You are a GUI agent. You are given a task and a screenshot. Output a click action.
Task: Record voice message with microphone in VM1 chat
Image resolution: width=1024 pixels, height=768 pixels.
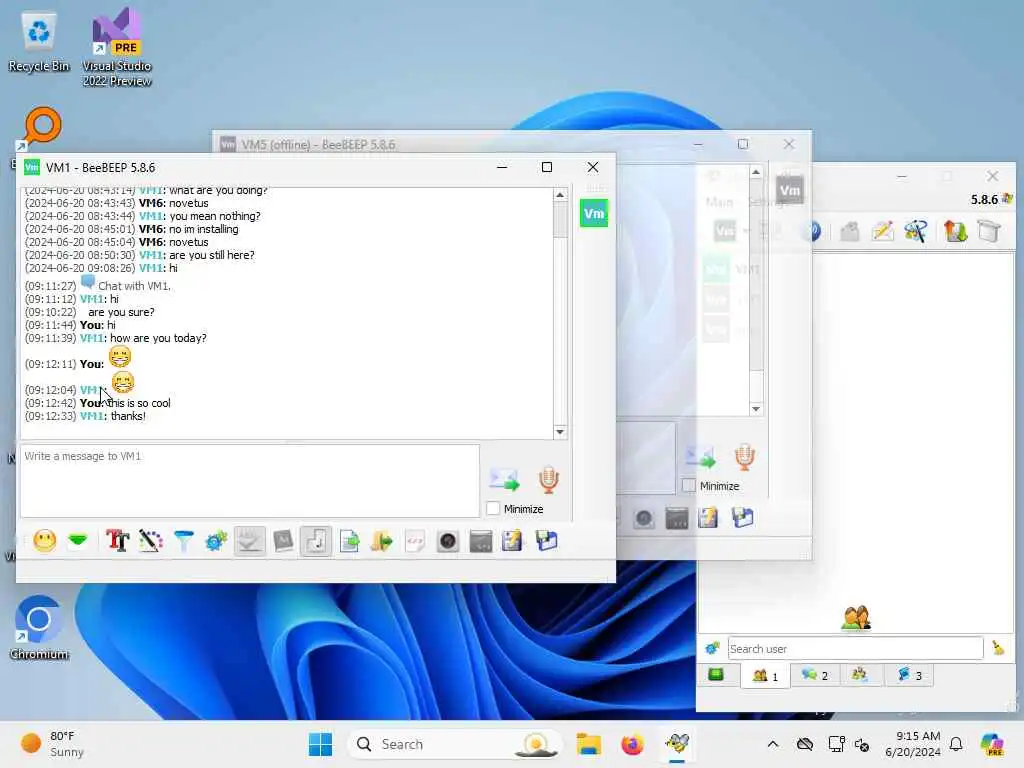pyautogui.click(x=549, y=479)
